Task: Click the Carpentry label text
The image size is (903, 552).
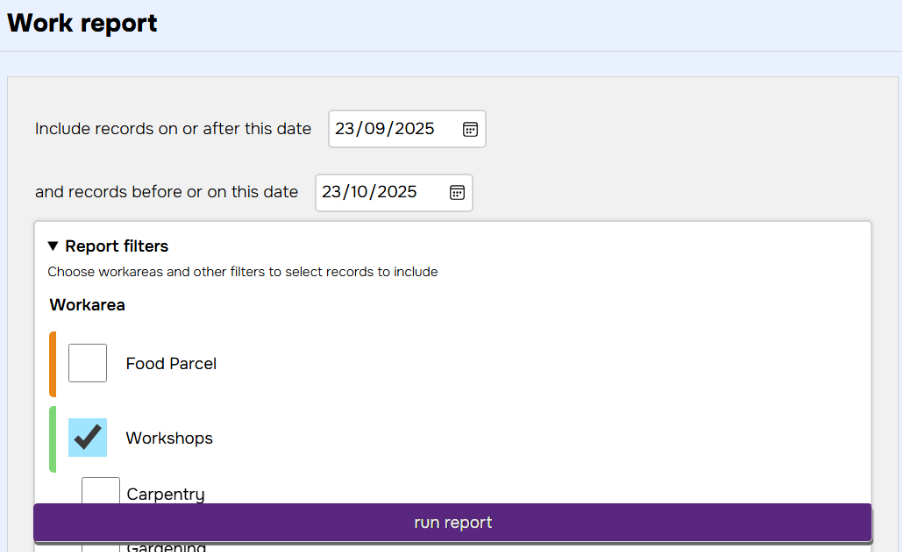Action: pyautogui.click(x=165, y=494)
